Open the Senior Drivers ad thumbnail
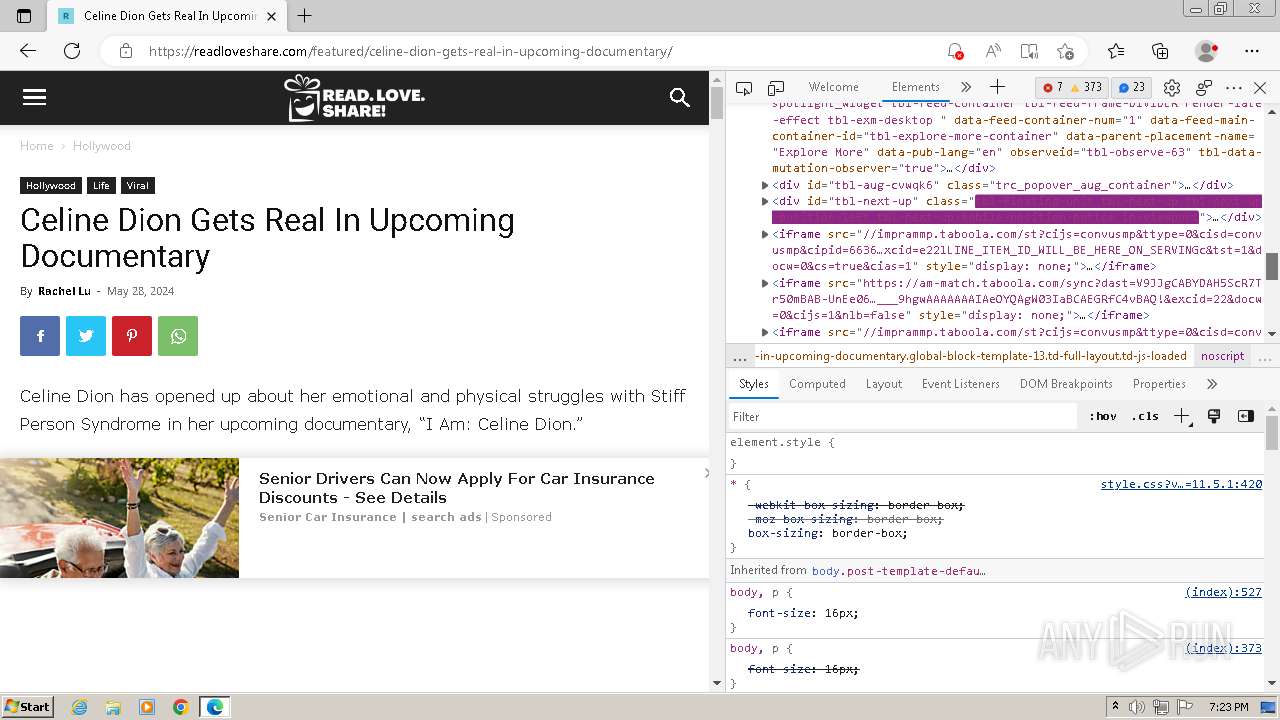The image size is (1280, 720). 119,518
